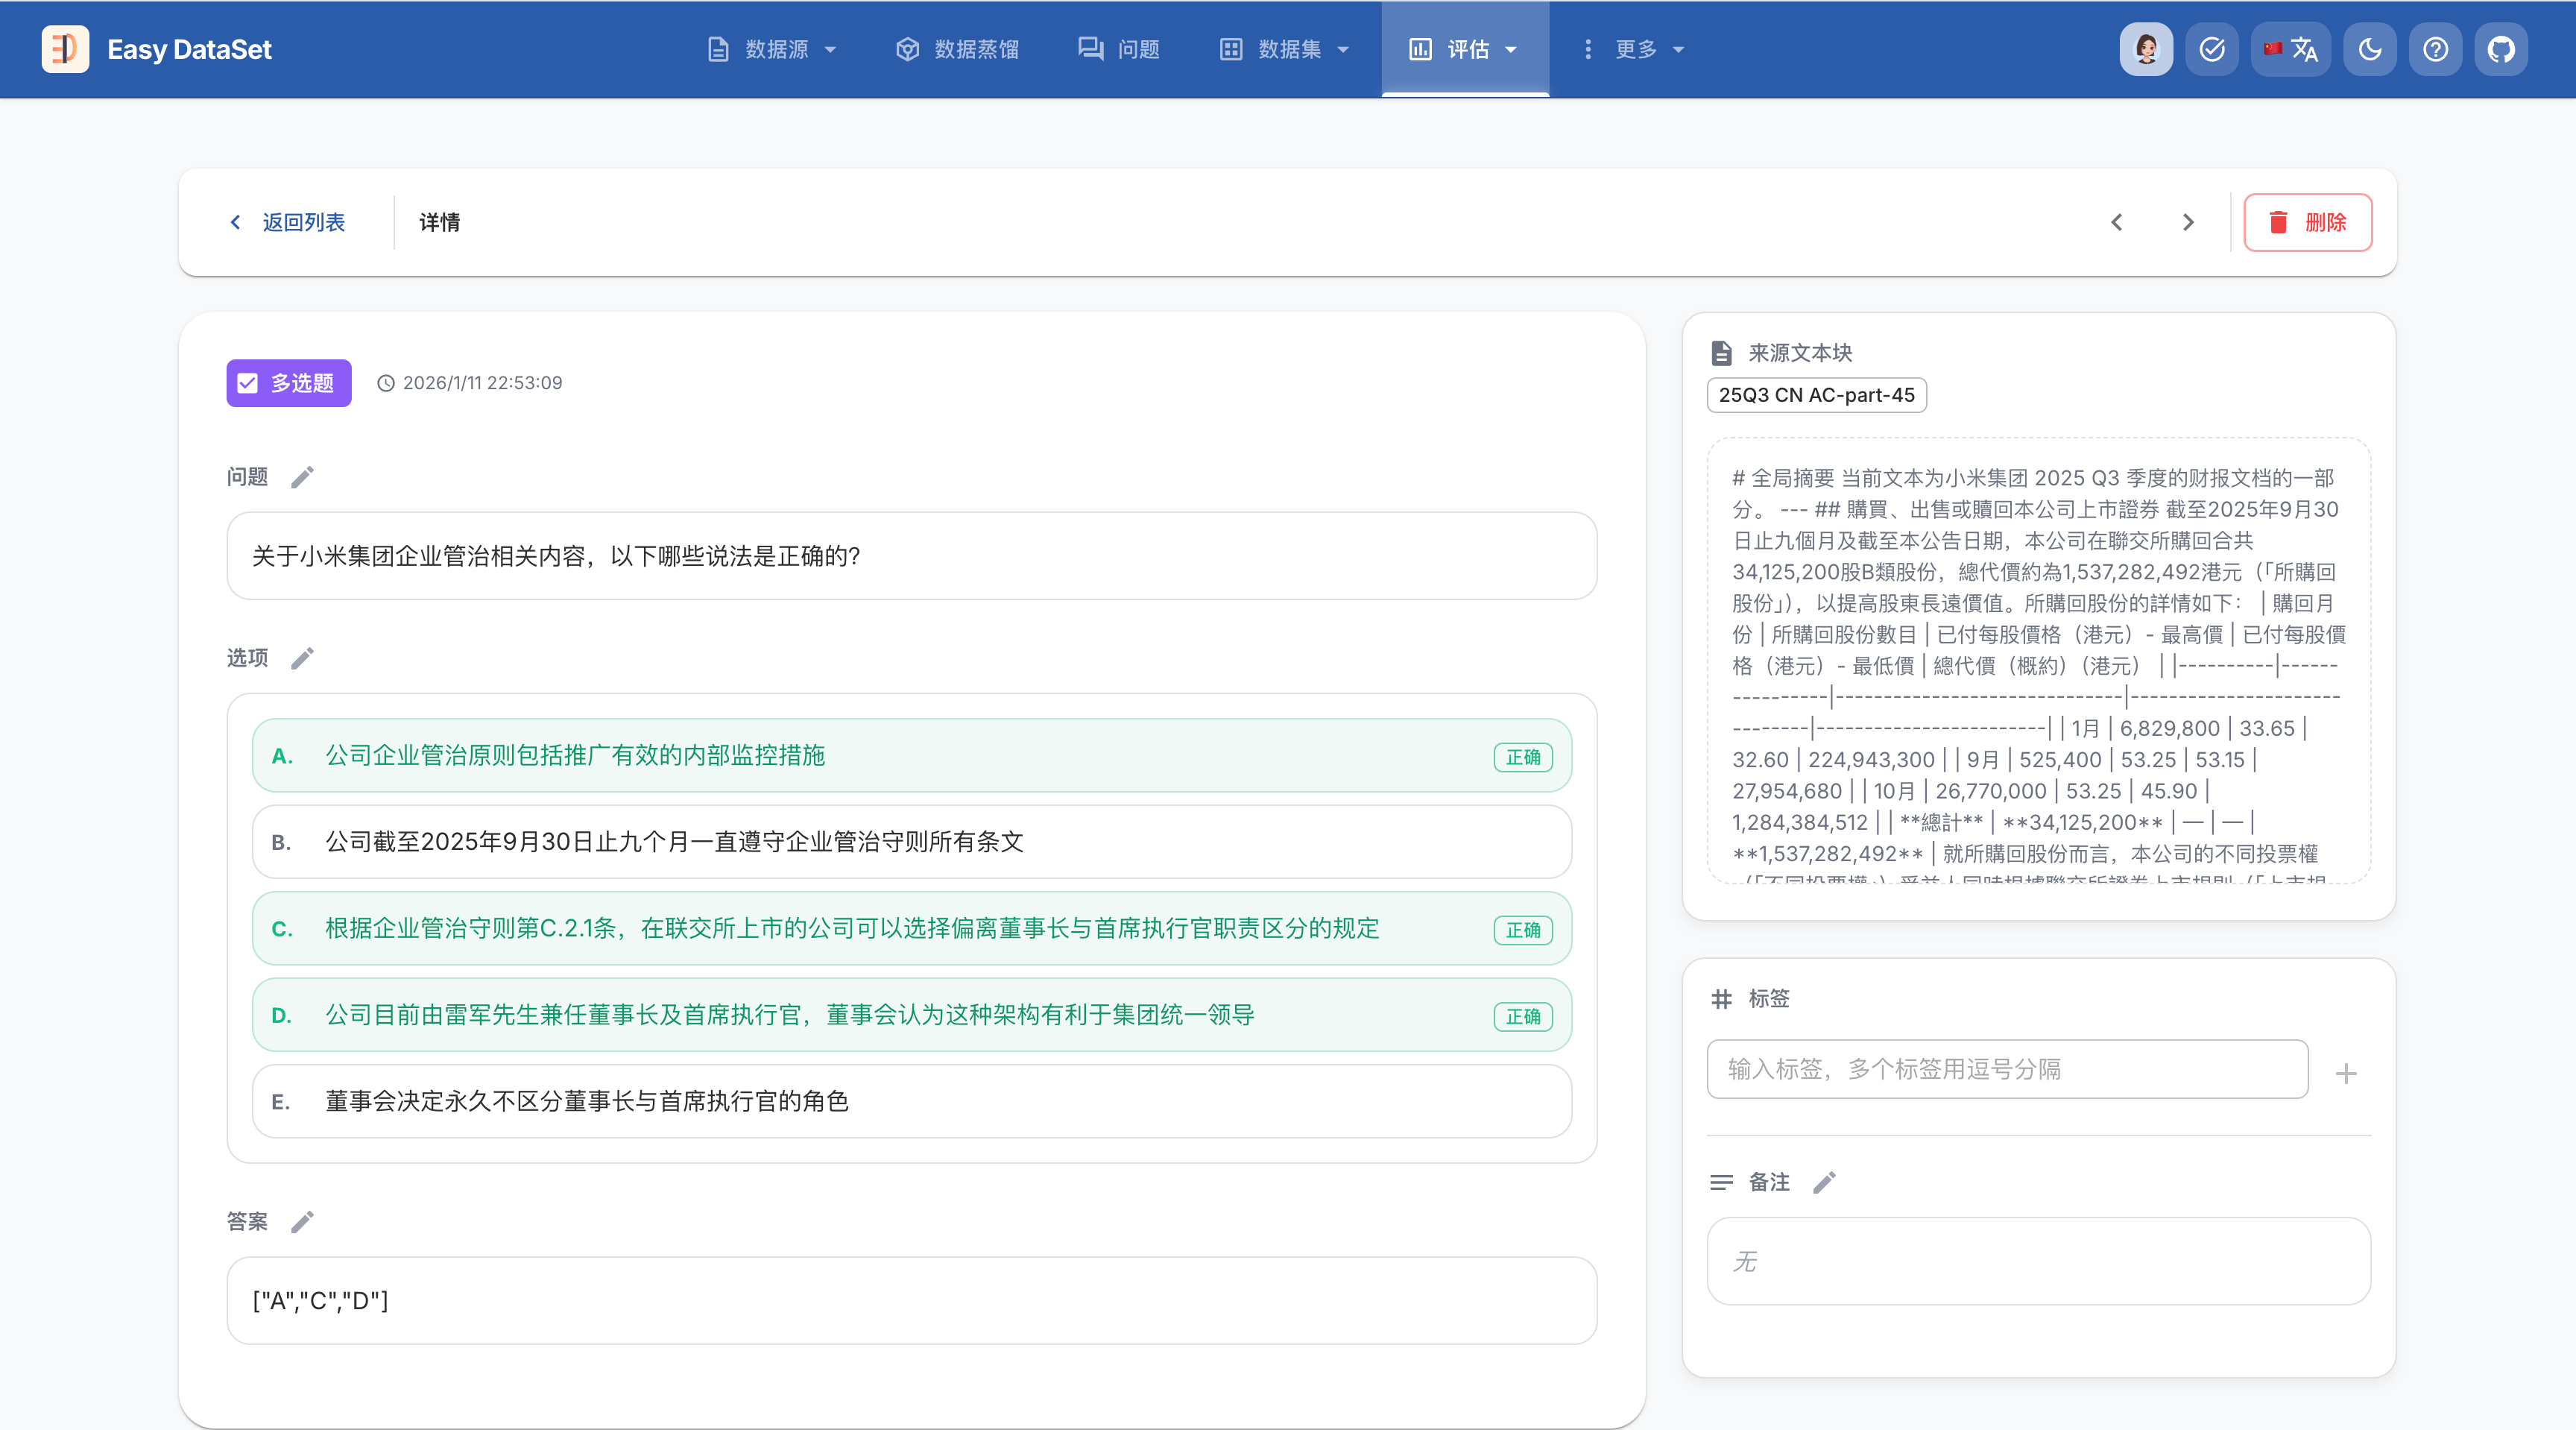The height and width of the screenshot is (1430, 2576).
Task: Edit the options with pencil icon
Action: click(302, 658)
